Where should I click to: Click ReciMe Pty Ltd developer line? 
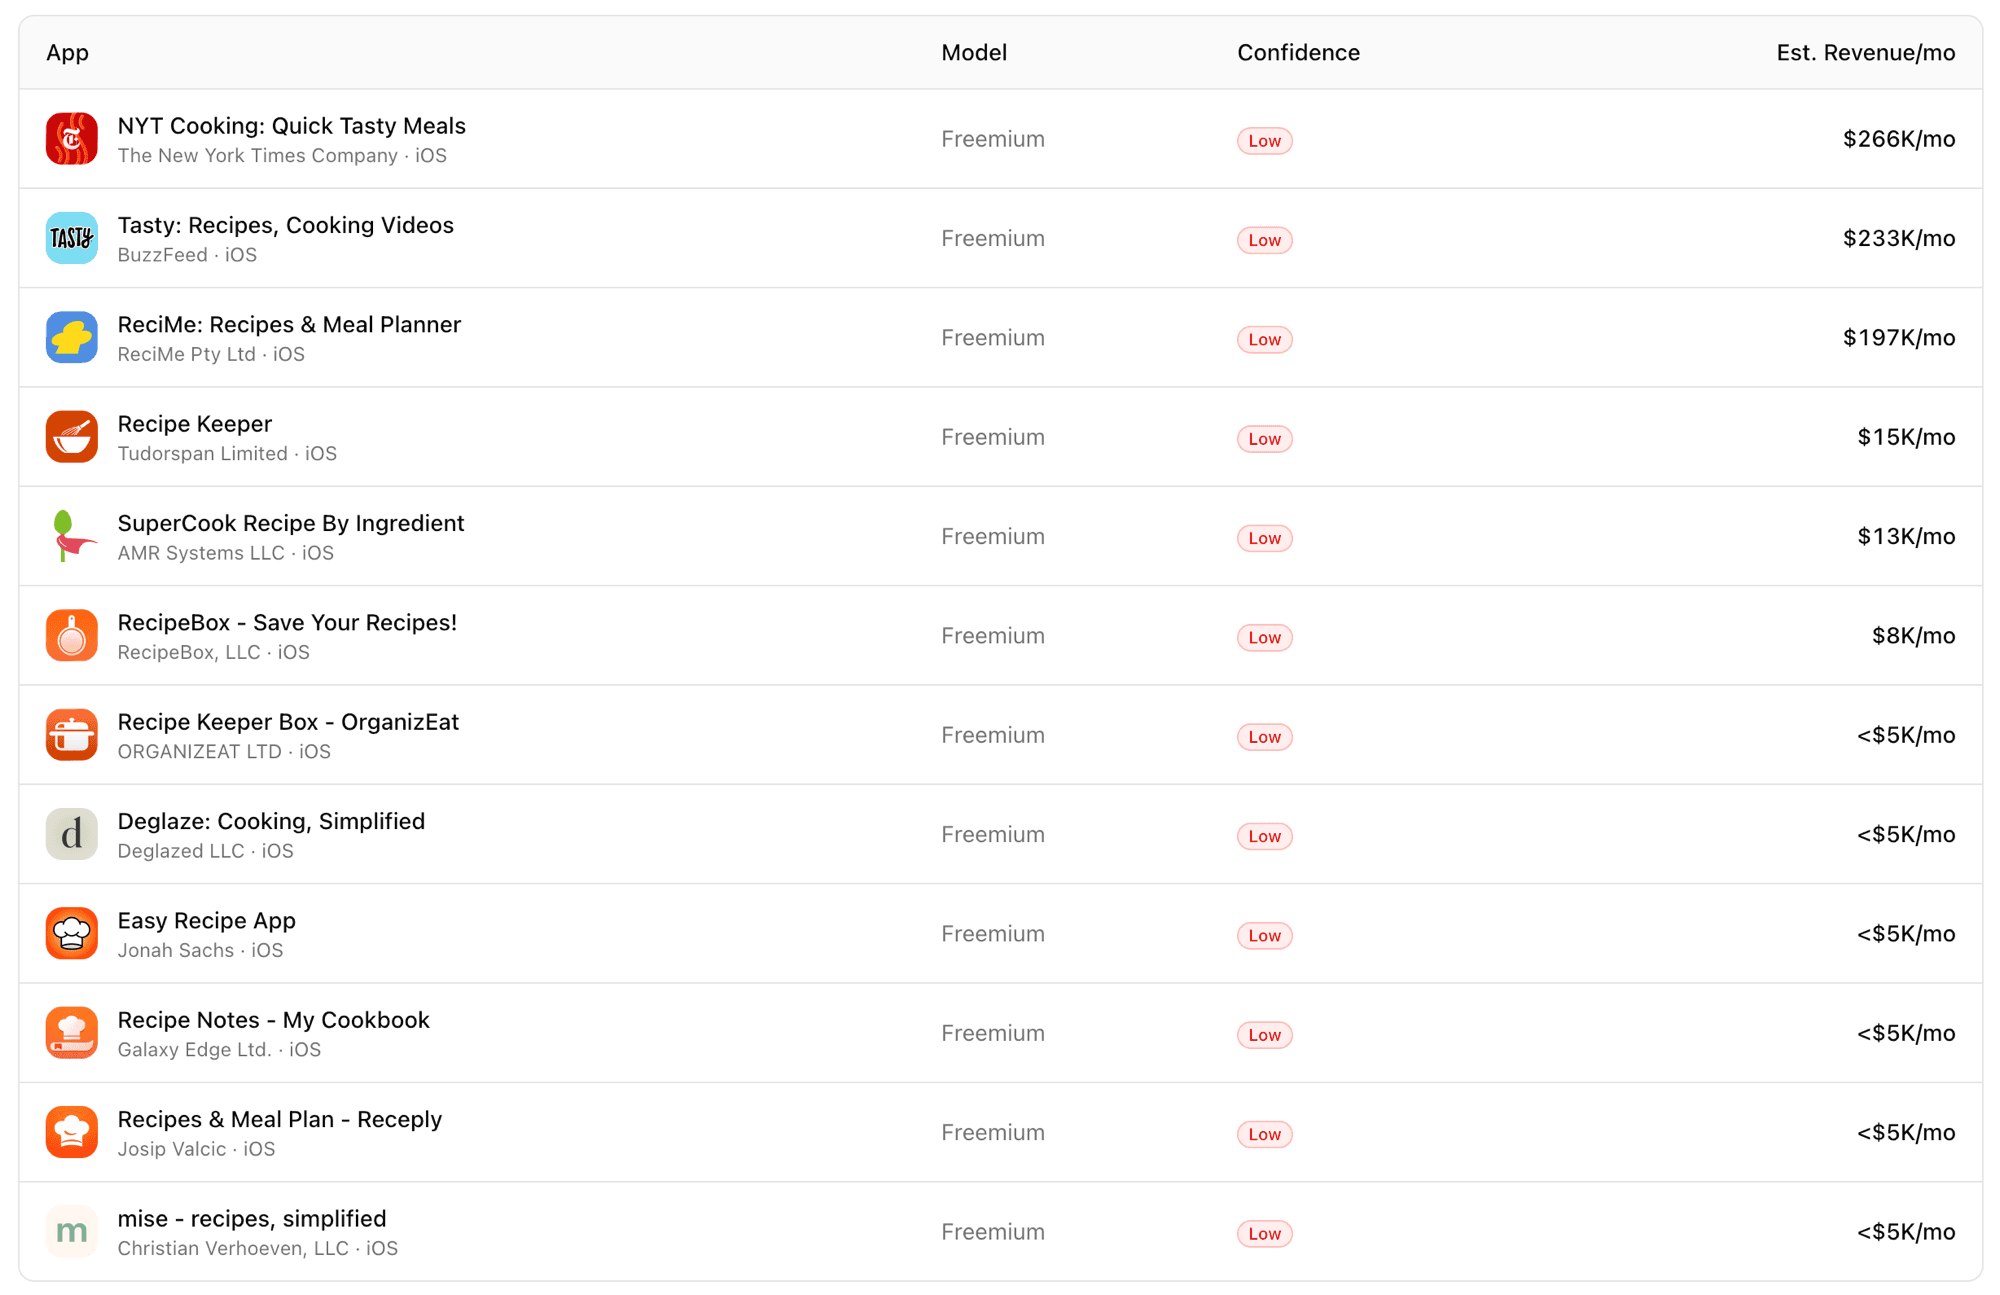[212, 355]
